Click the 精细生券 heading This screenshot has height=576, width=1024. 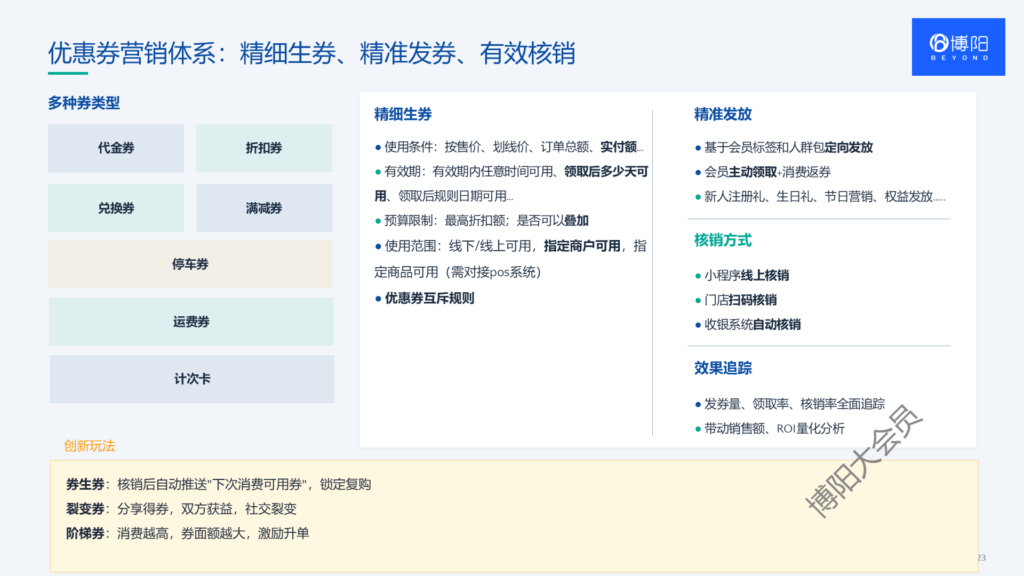pyautogui.click(x=403, y=114)
